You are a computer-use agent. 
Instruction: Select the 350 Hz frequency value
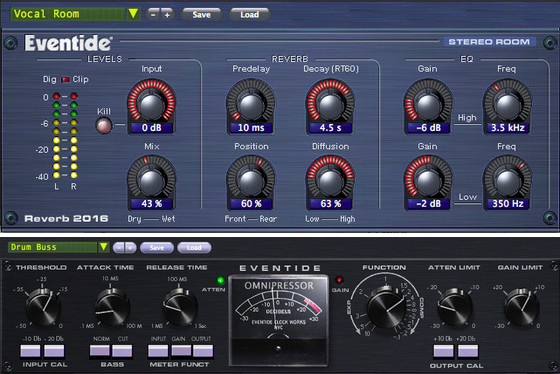[508, 204]
